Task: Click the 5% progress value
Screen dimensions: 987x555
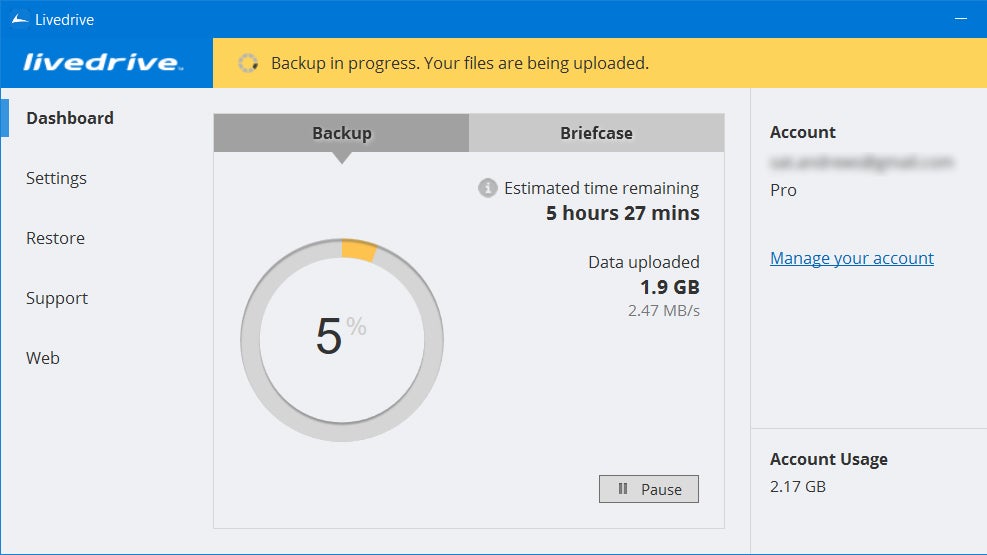Action: tap(341, 335)
